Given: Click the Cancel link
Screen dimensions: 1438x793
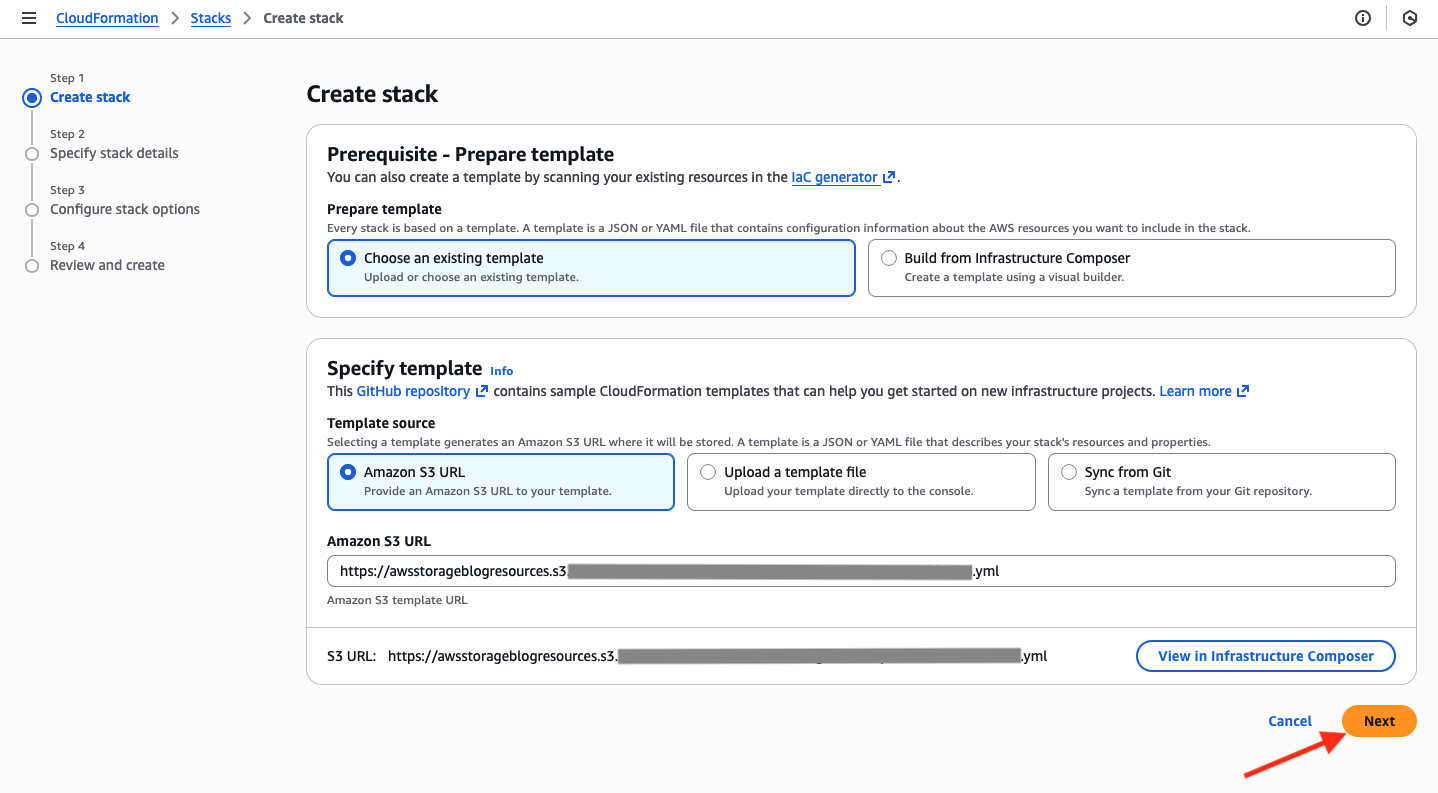Looking at the screenshot, I should coord(1289,720).
